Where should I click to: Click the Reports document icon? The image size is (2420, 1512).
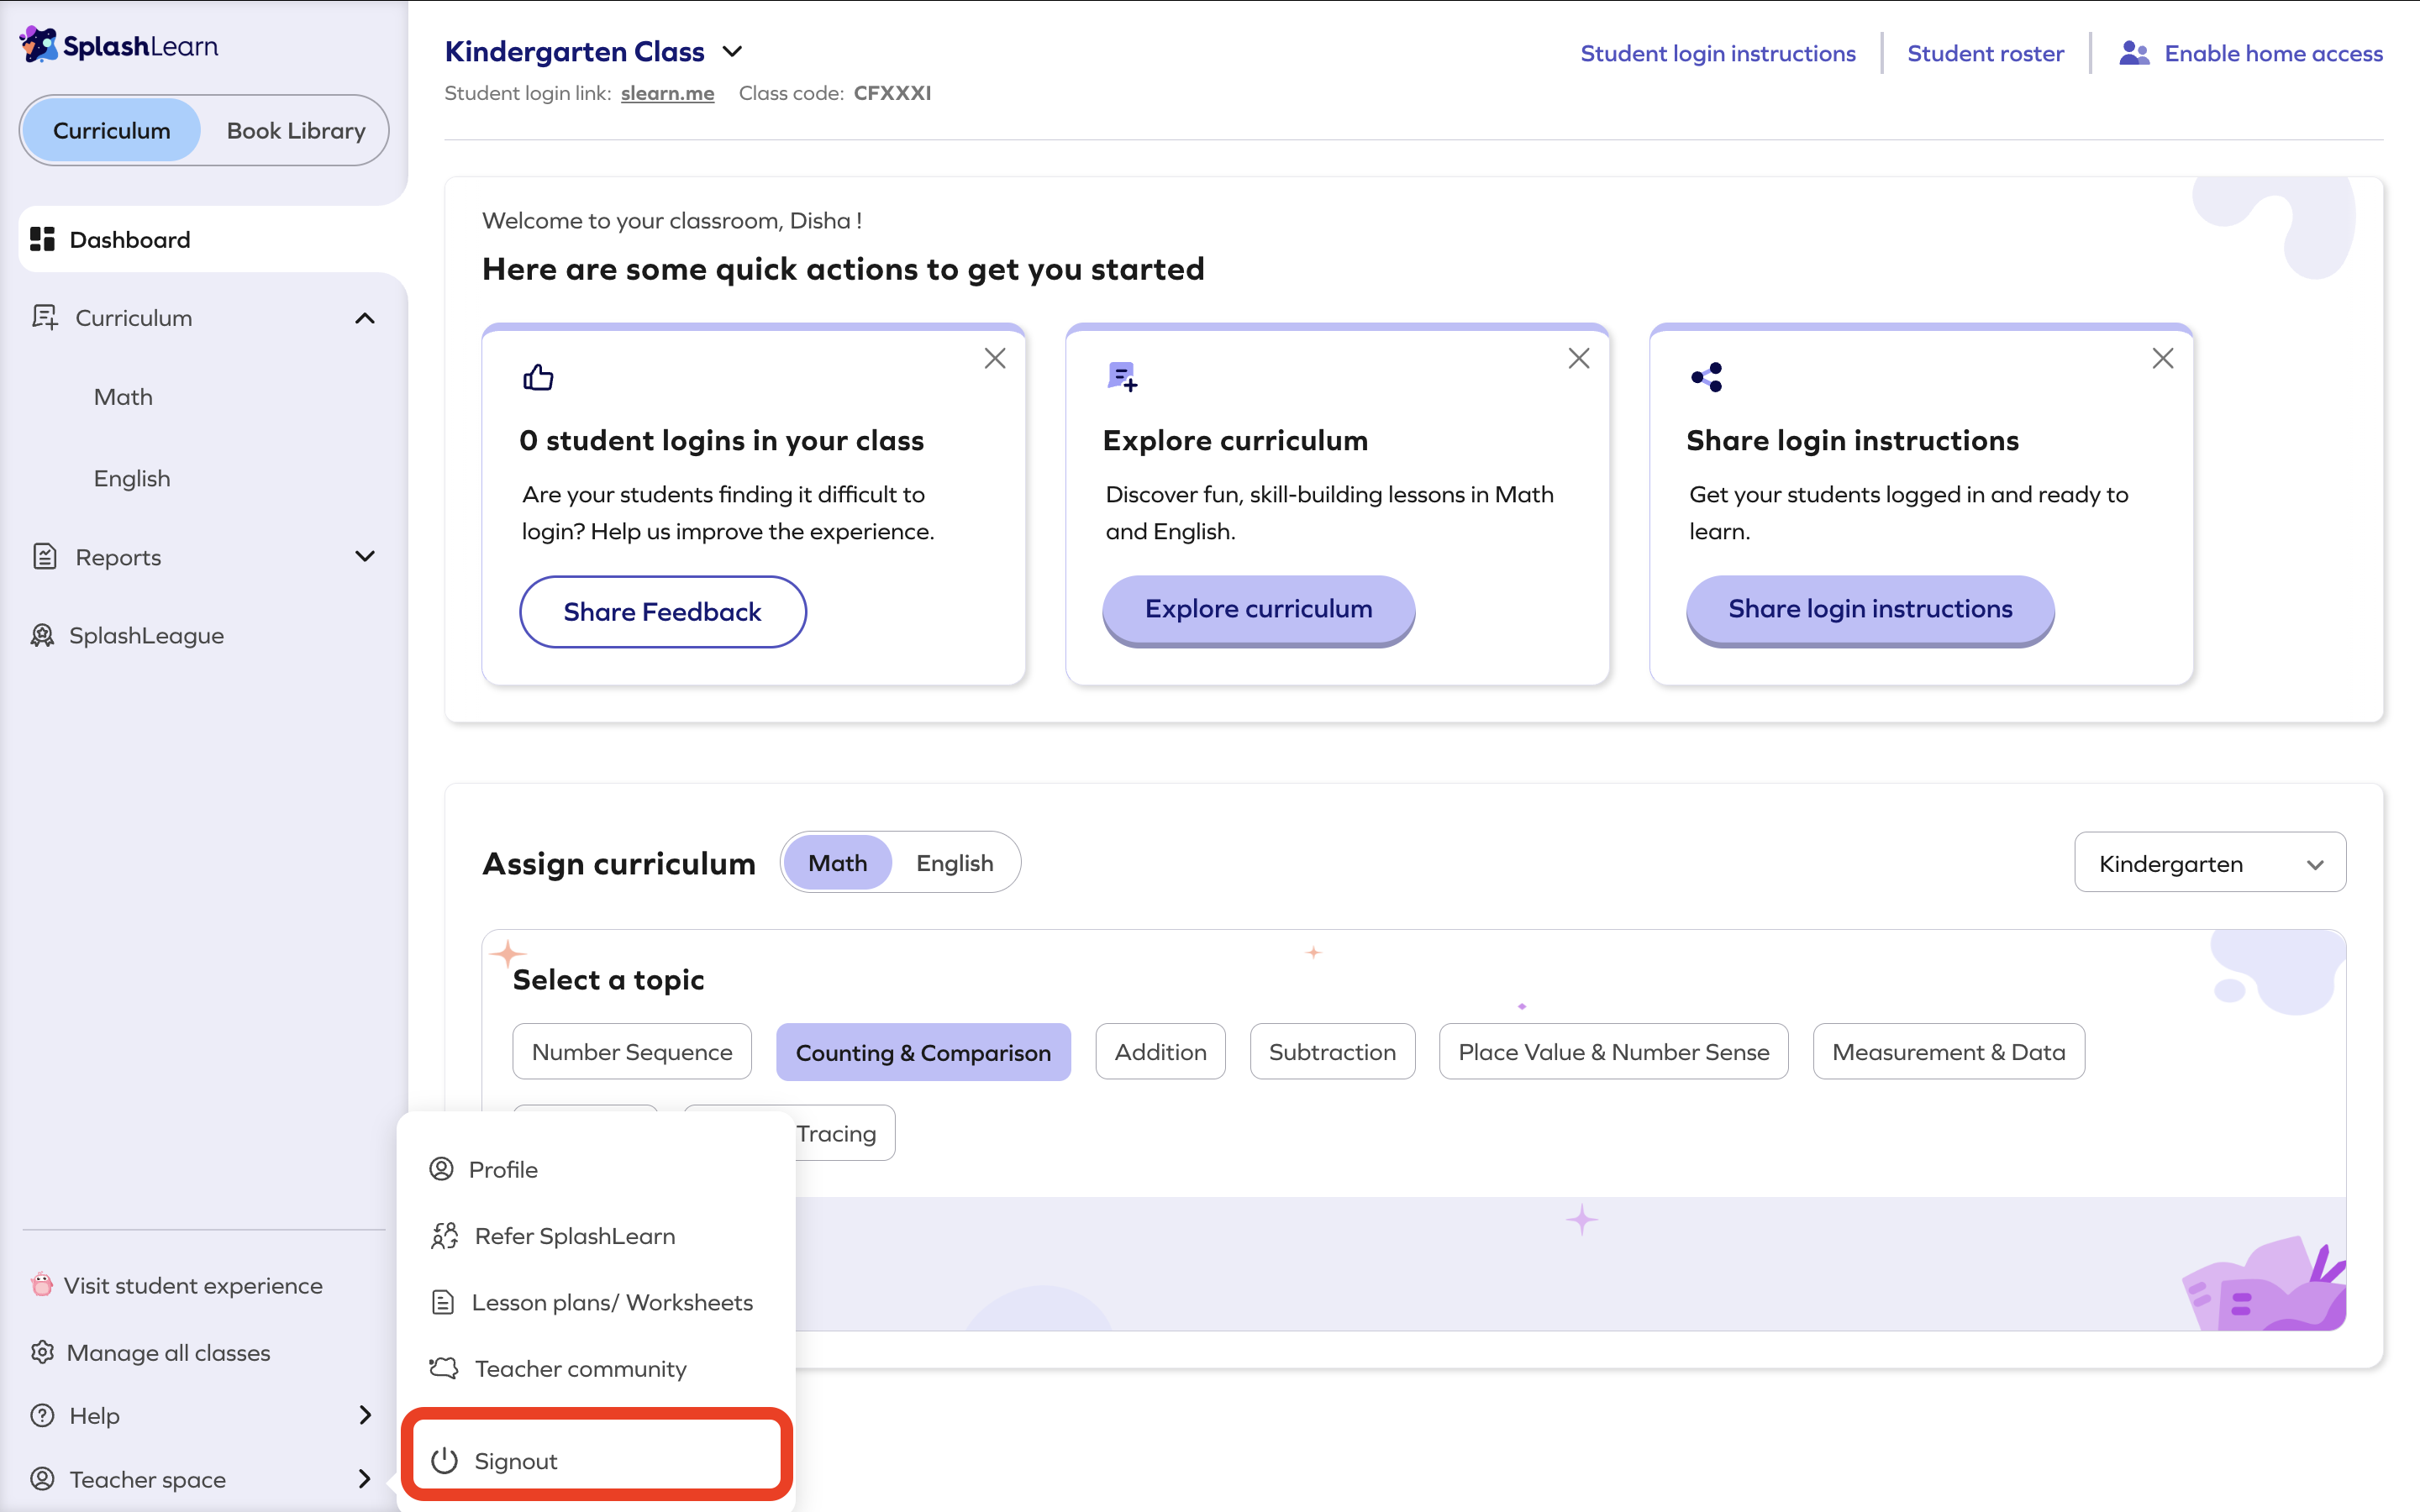pos(44,556)
